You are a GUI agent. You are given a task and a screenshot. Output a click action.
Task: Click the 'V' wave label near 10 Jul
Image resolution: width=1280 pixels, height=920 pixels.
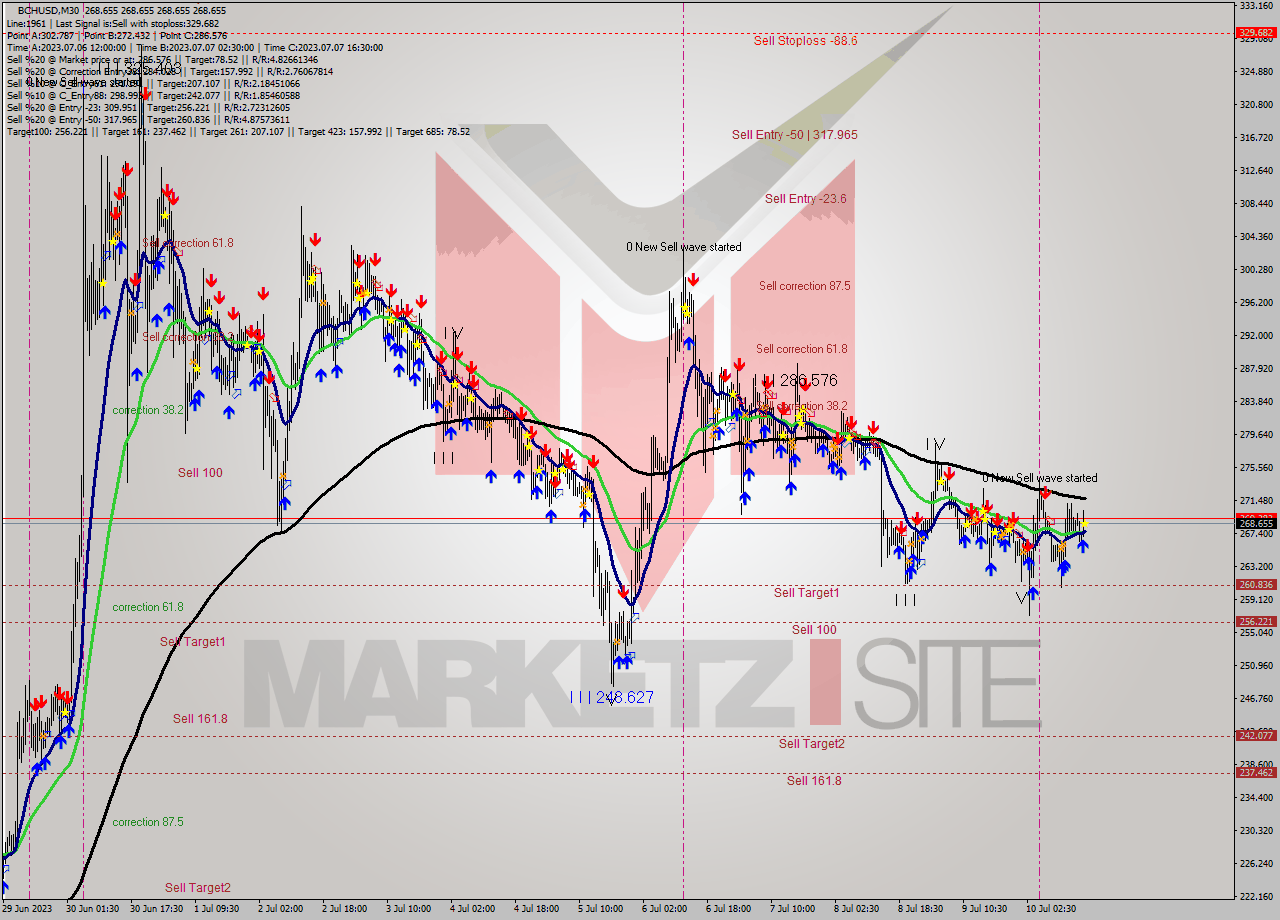pyautogui.click(x=1020, y=598)
